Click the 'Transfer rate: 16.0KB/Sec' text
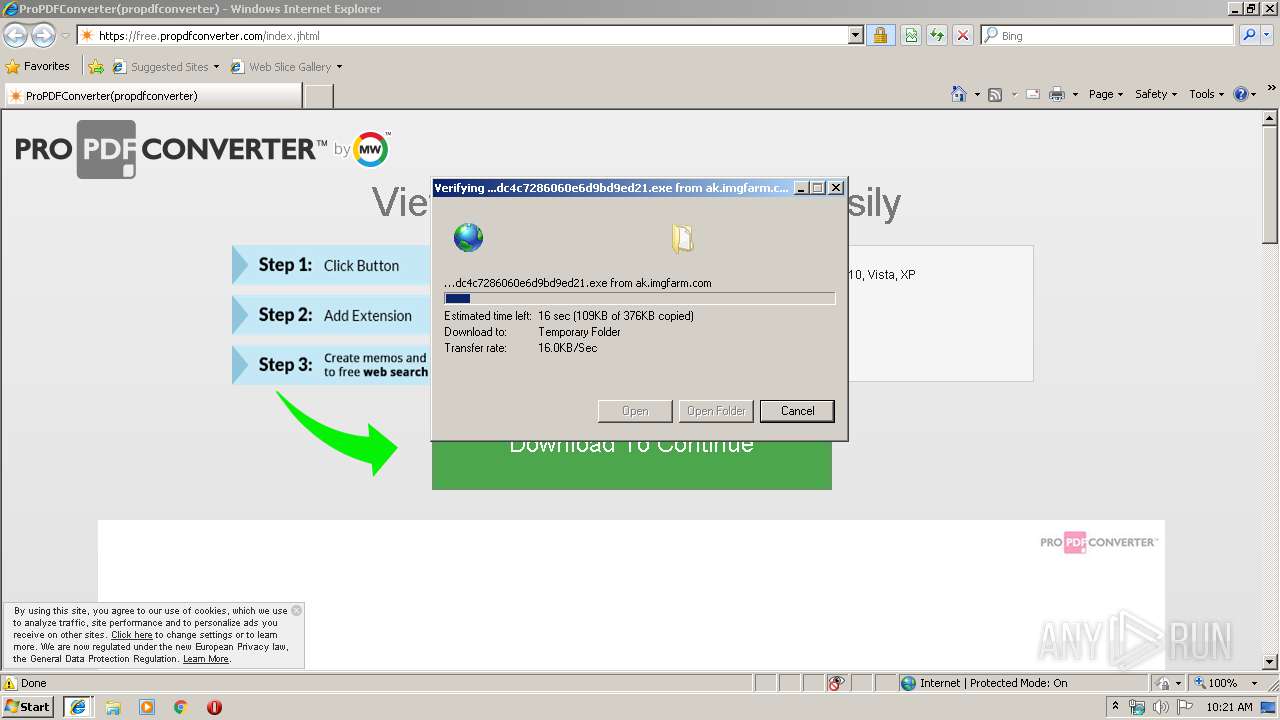Image resolution: width=1280 pixels, height=720 pixels. [x=521, y=348]
